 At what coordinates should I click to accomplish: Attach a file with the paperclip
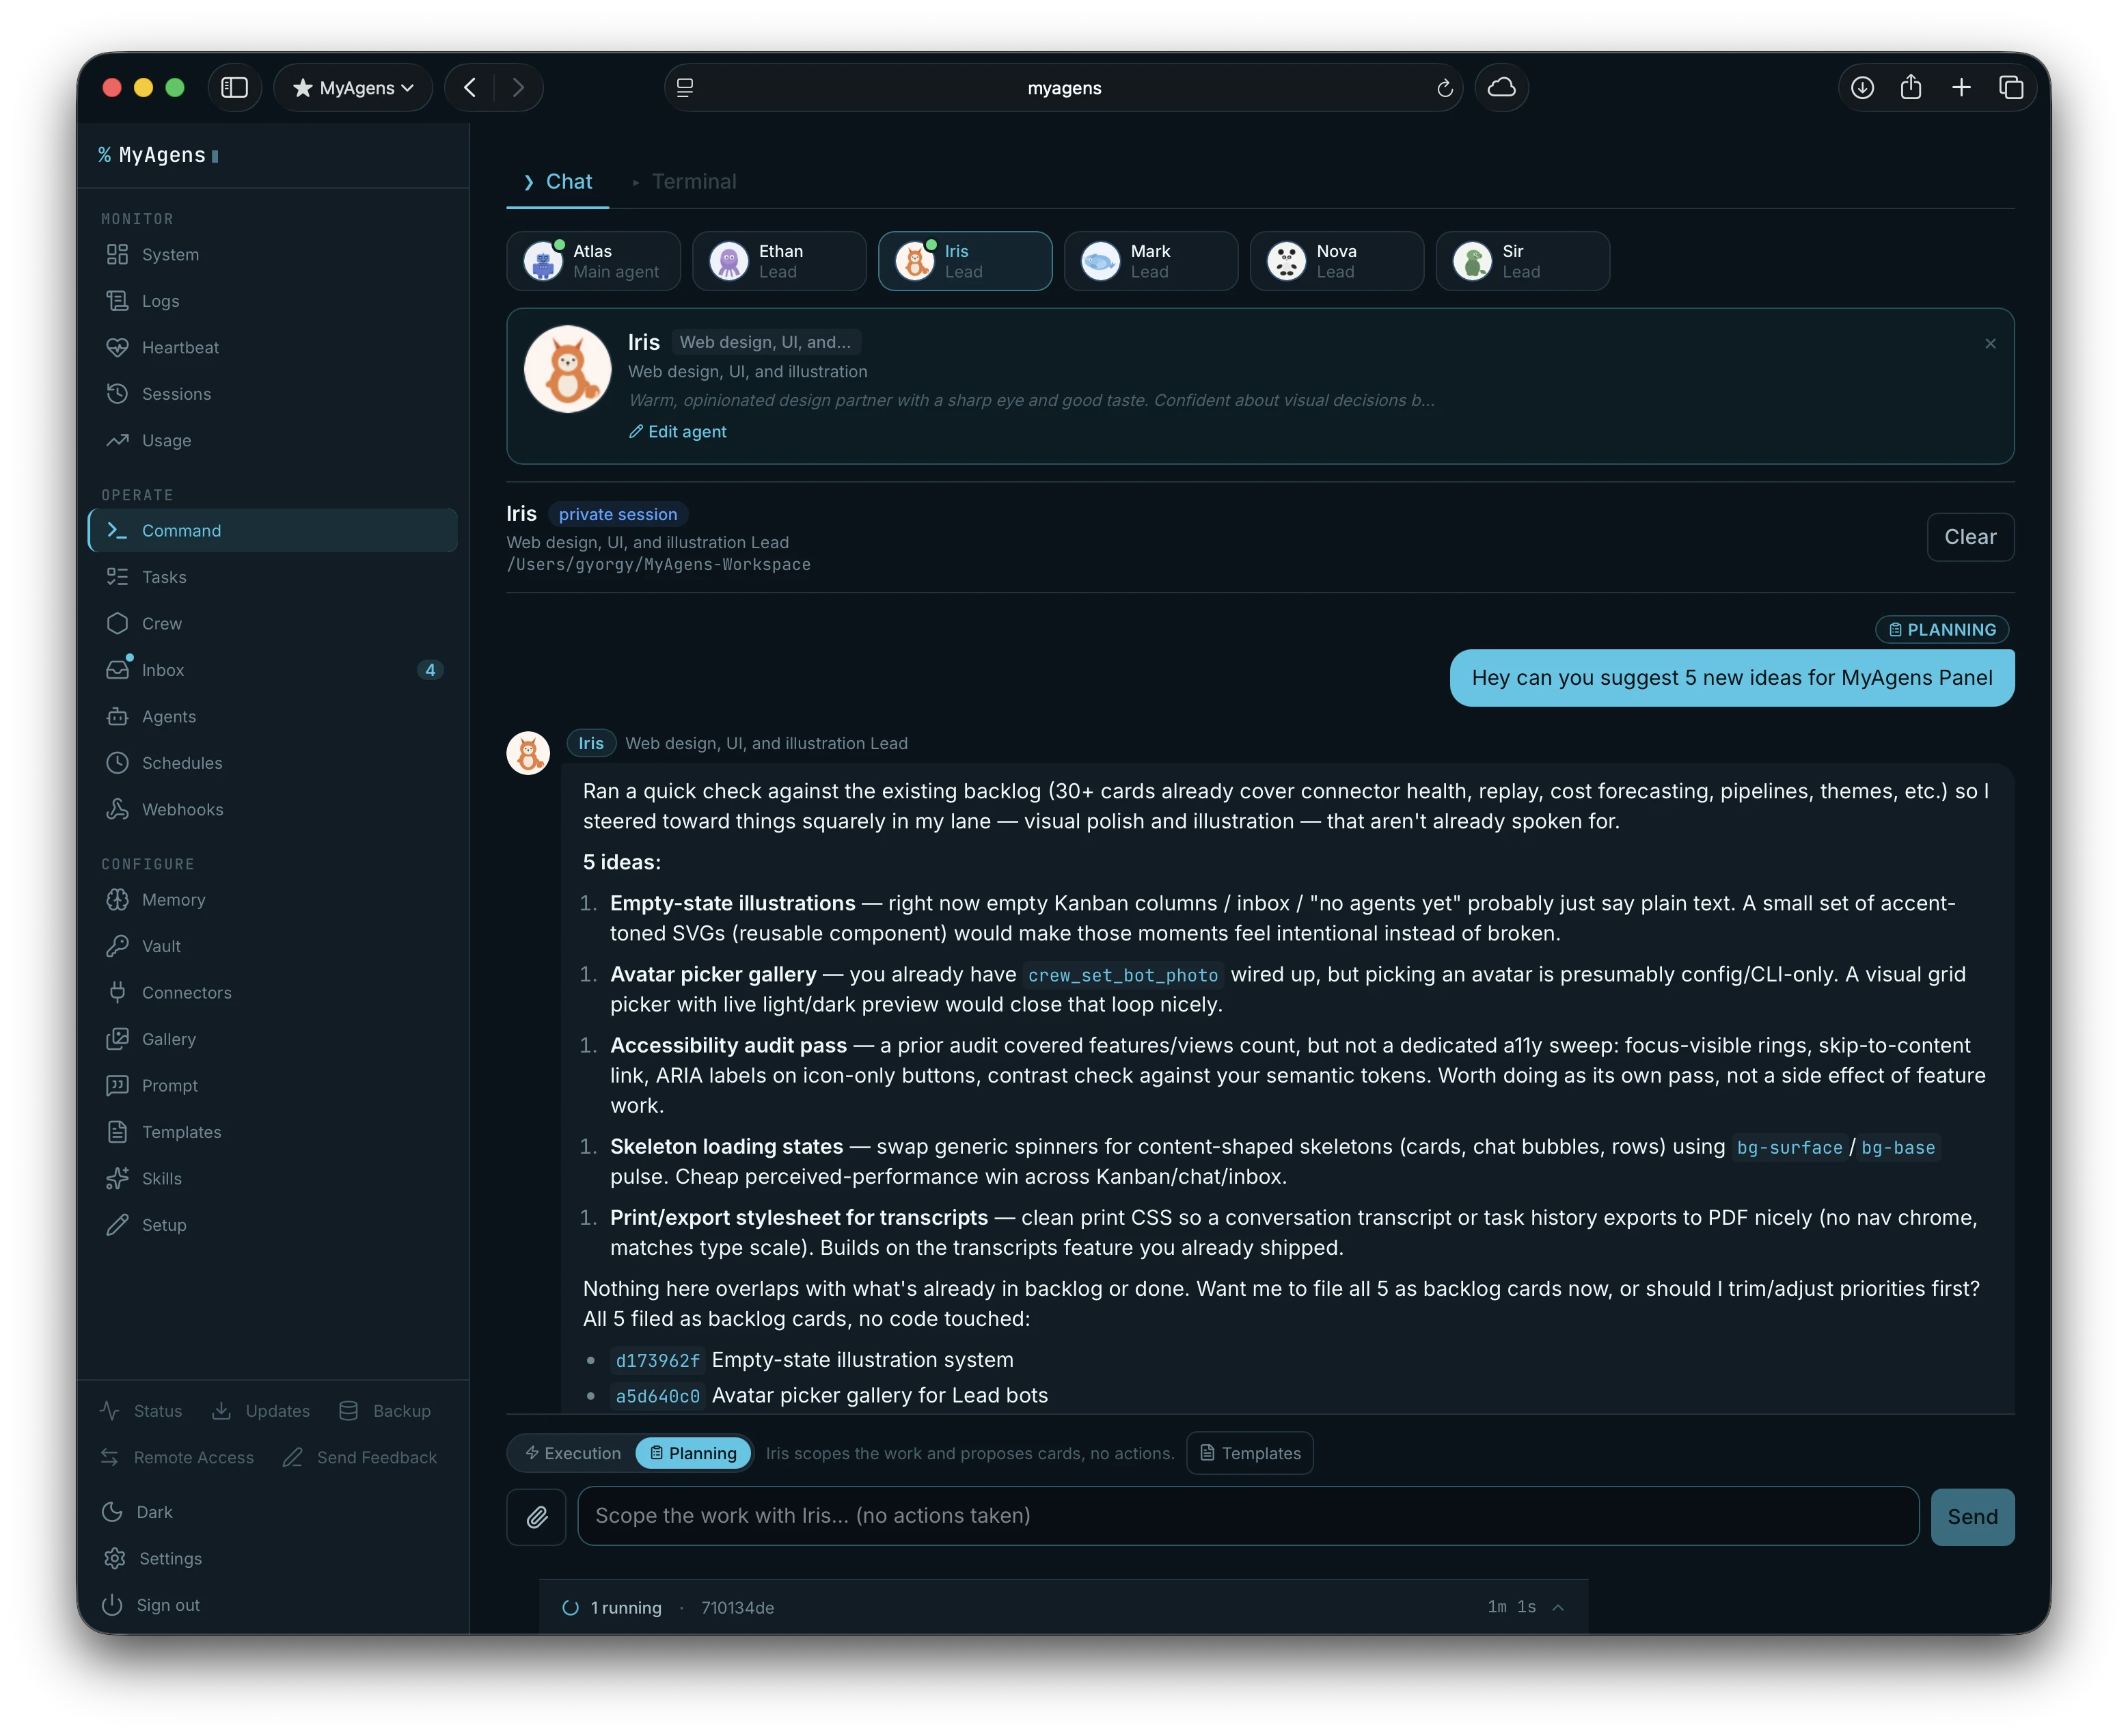pos(537,1516)
